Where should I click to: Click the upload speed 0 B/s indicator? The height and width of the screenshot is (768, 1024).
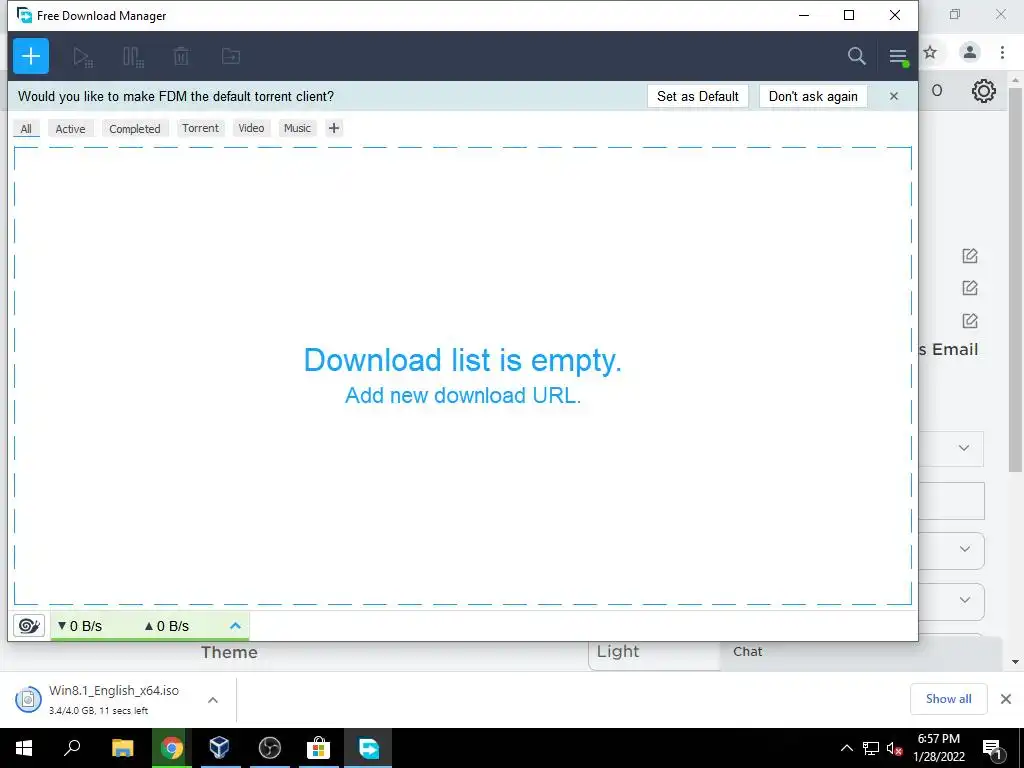point(167,626)
